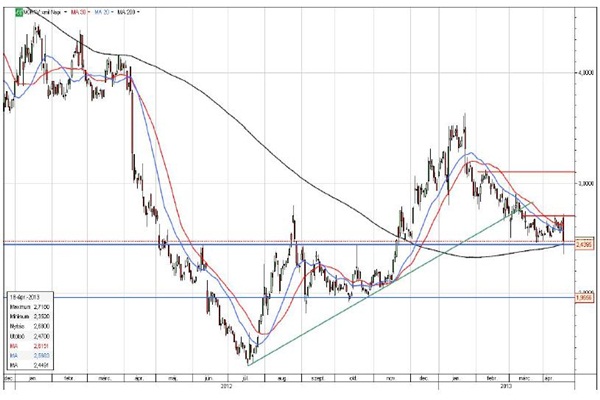600x400 pixels.
Task: Click the 1,9556 support price label
Action: pyautogui.click(x=584, y=296)
